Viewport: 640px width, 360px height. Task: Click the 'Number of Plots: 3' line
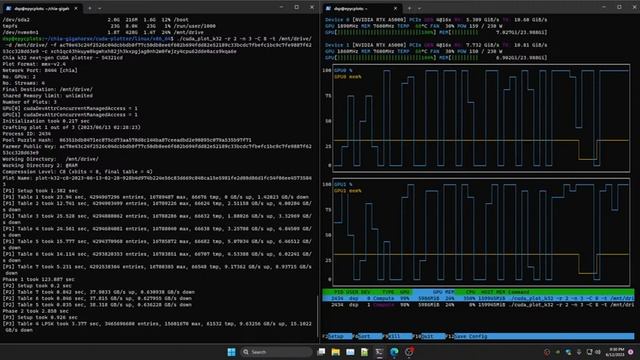click(x=29, y=102)
